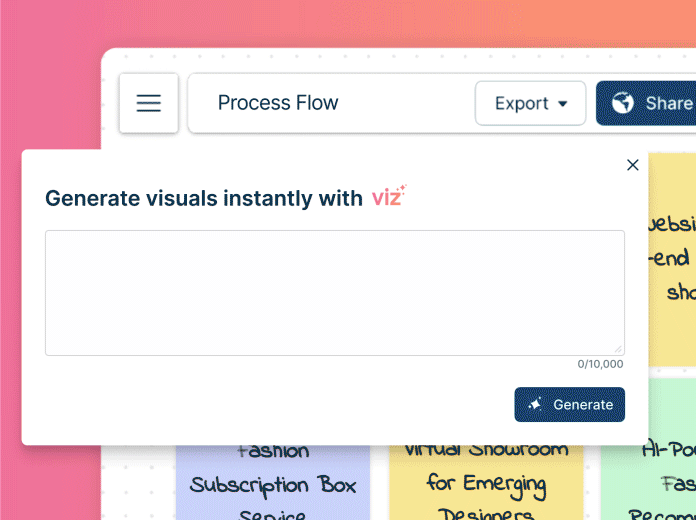Select the Fashion Subscription Box sticky note
The width and height of the screenshot is (696, 520).
click(x=273, y=486)
